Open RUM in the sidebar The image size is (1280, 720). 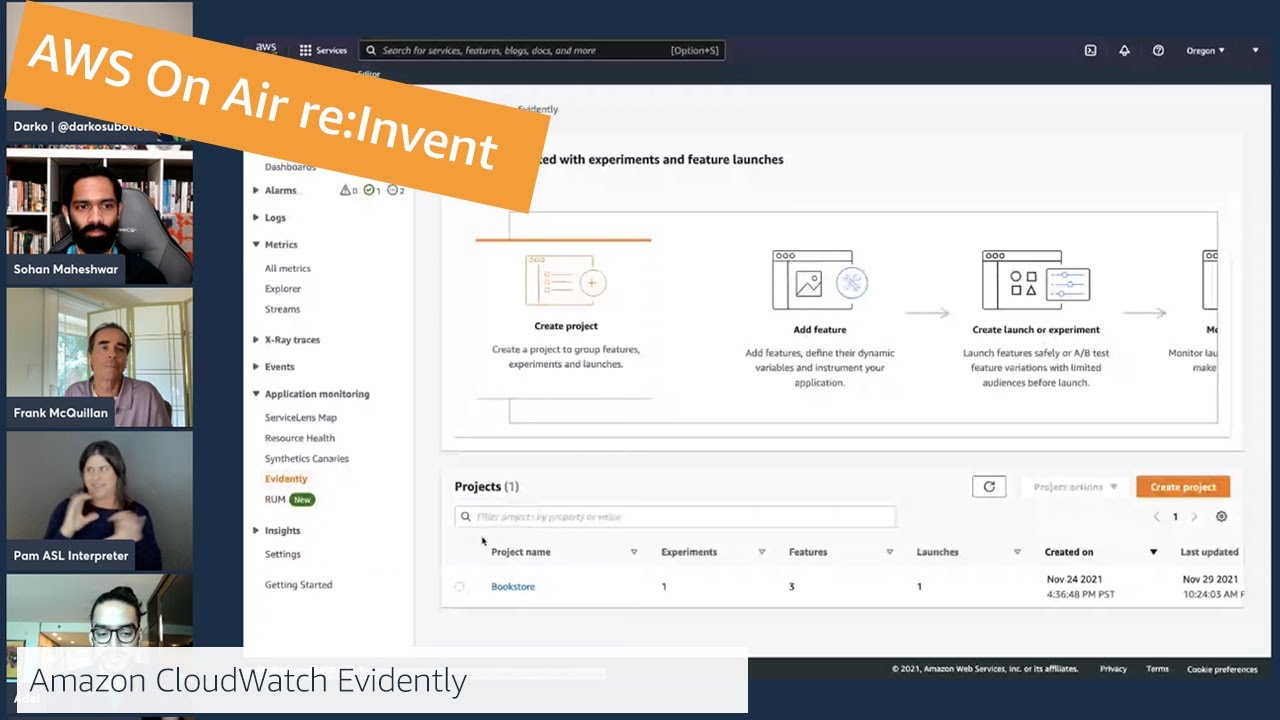[x=275, y=499]
